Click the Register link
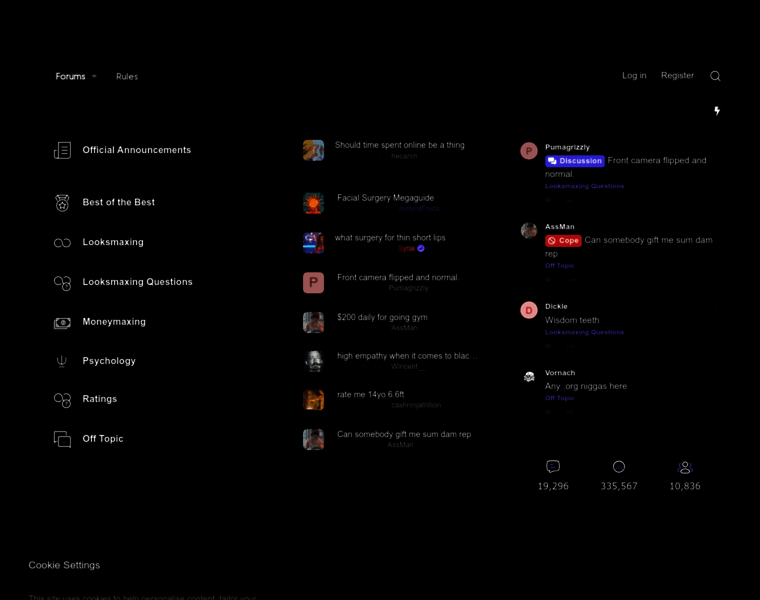This screenshot has width=760, height=600. [x=677, y=76]
